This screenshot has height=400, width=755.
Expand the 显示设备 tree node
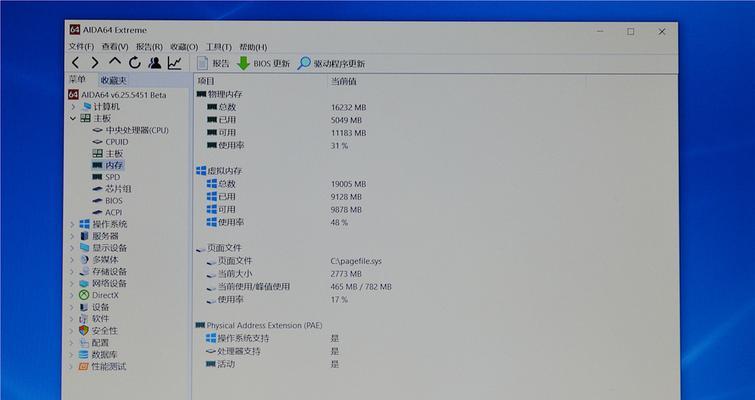click(73, 247)
